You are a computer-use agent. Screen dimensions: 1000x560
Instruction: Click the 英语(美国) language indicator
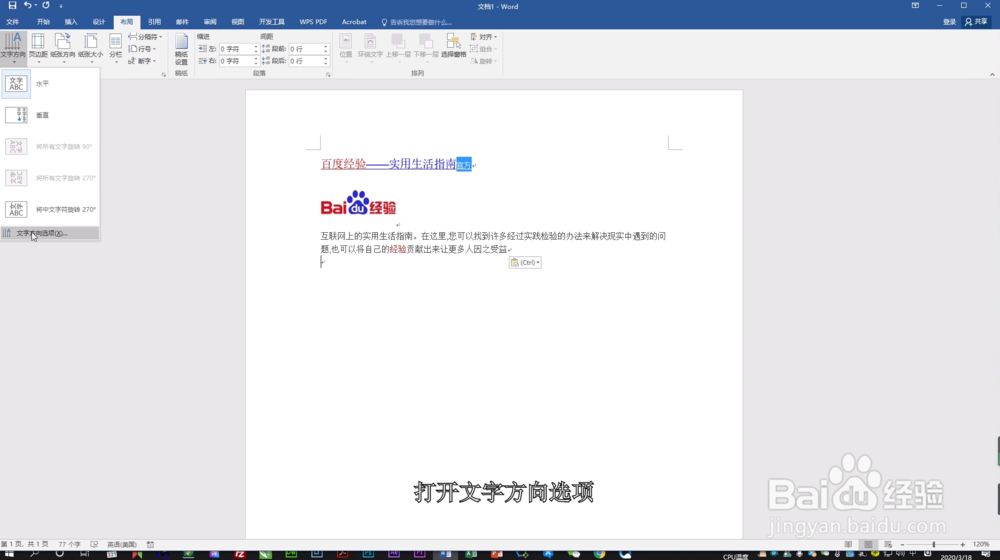122,545
